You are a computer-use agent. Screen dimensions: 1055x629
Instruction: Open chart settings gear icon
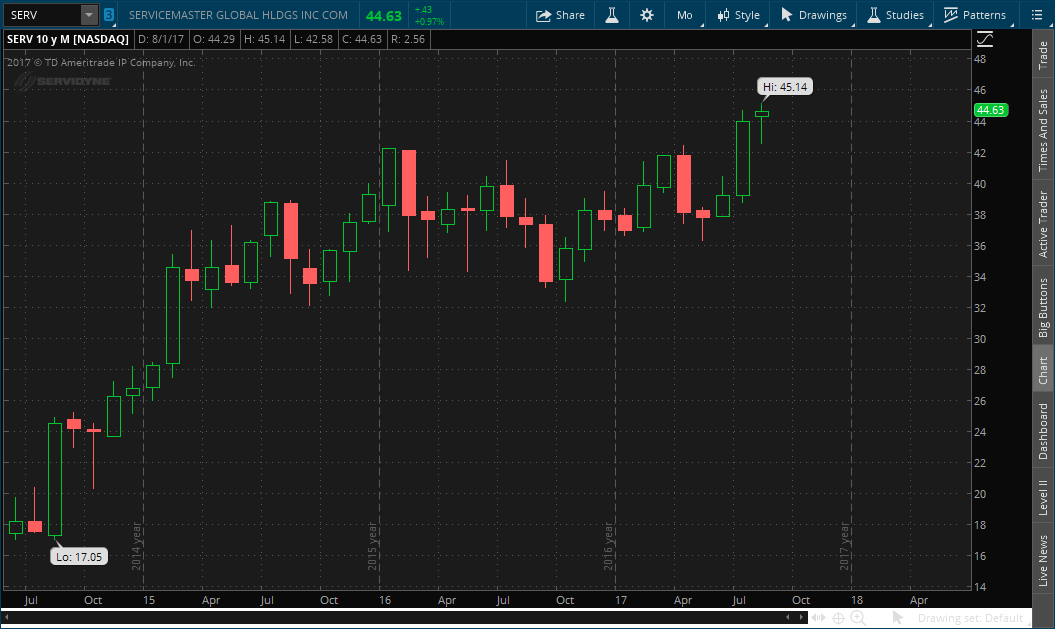pyautogui.click(x=647, y=15)
